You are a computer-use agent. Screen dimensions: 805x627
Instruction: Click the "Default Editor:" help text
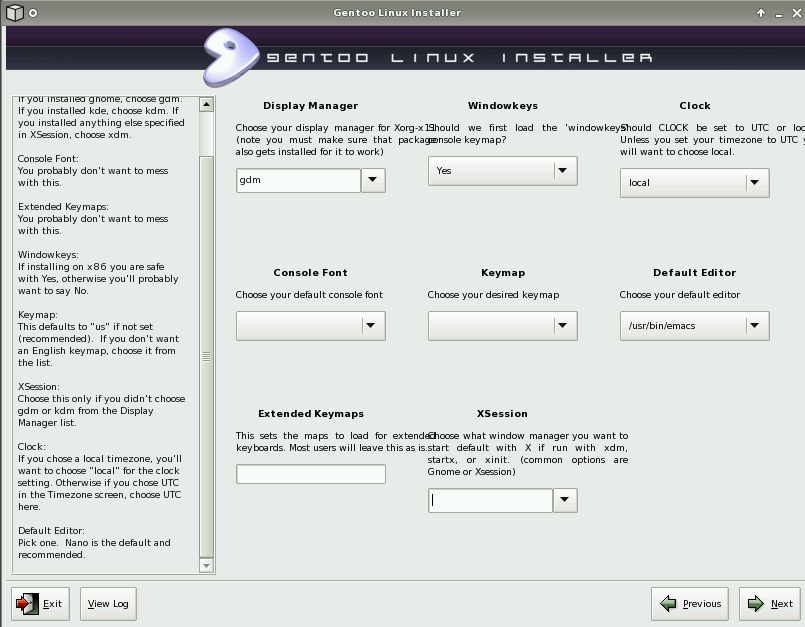(x=51, y=531)
